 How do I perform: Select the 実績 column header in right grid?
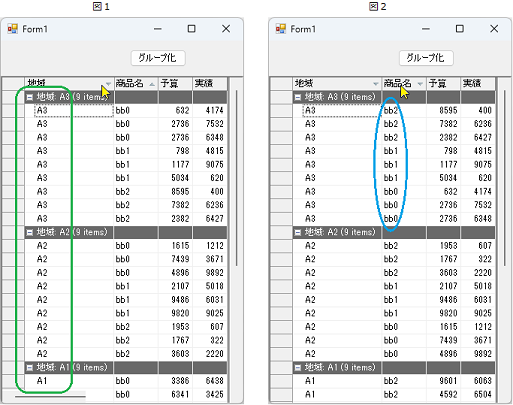pos(478,83)
